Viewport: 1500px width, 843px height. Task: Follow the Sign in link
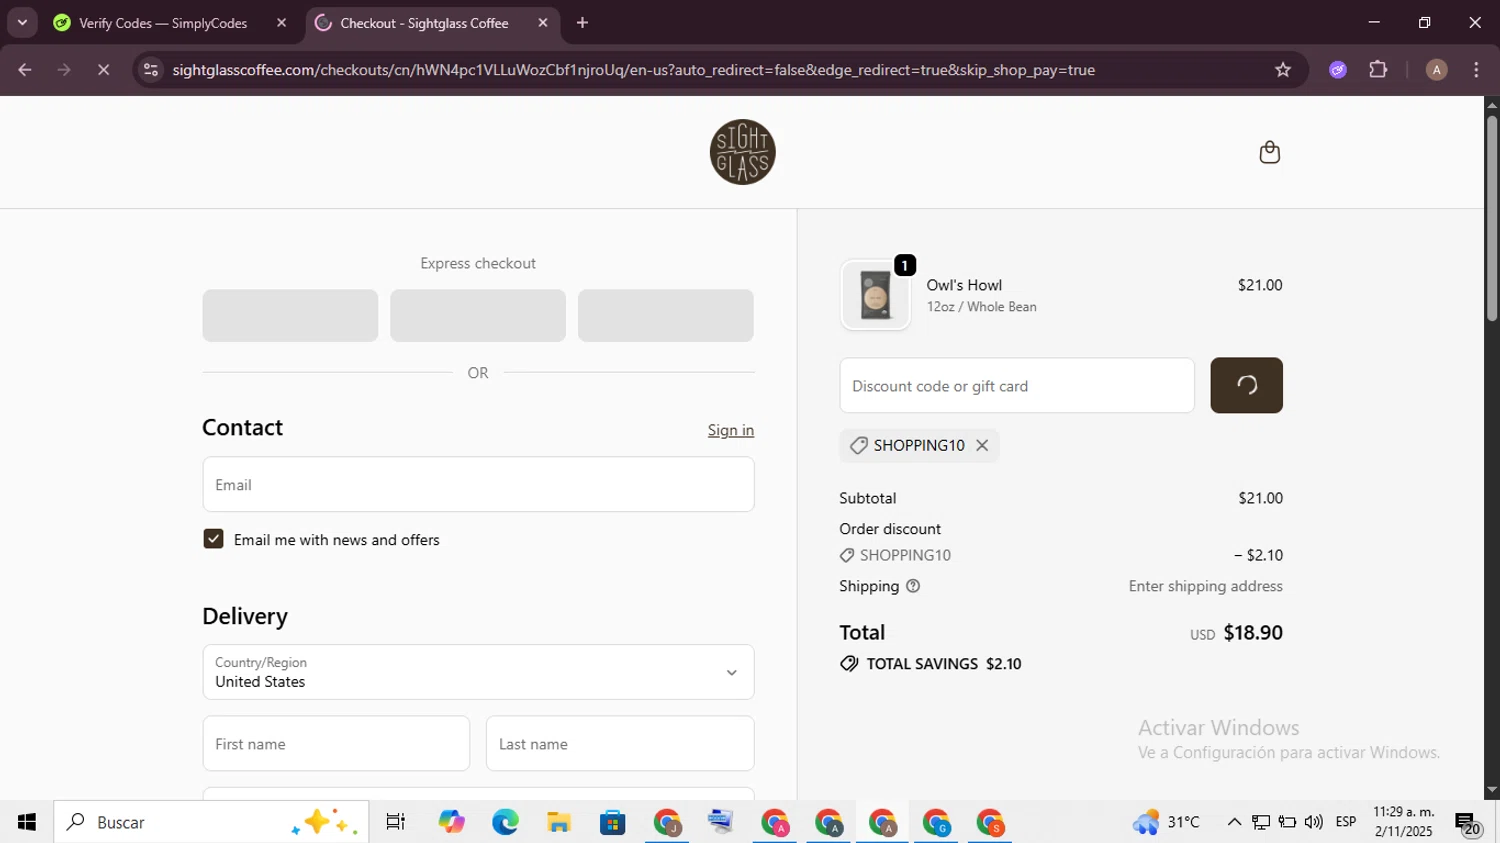(x=731, y=430)
